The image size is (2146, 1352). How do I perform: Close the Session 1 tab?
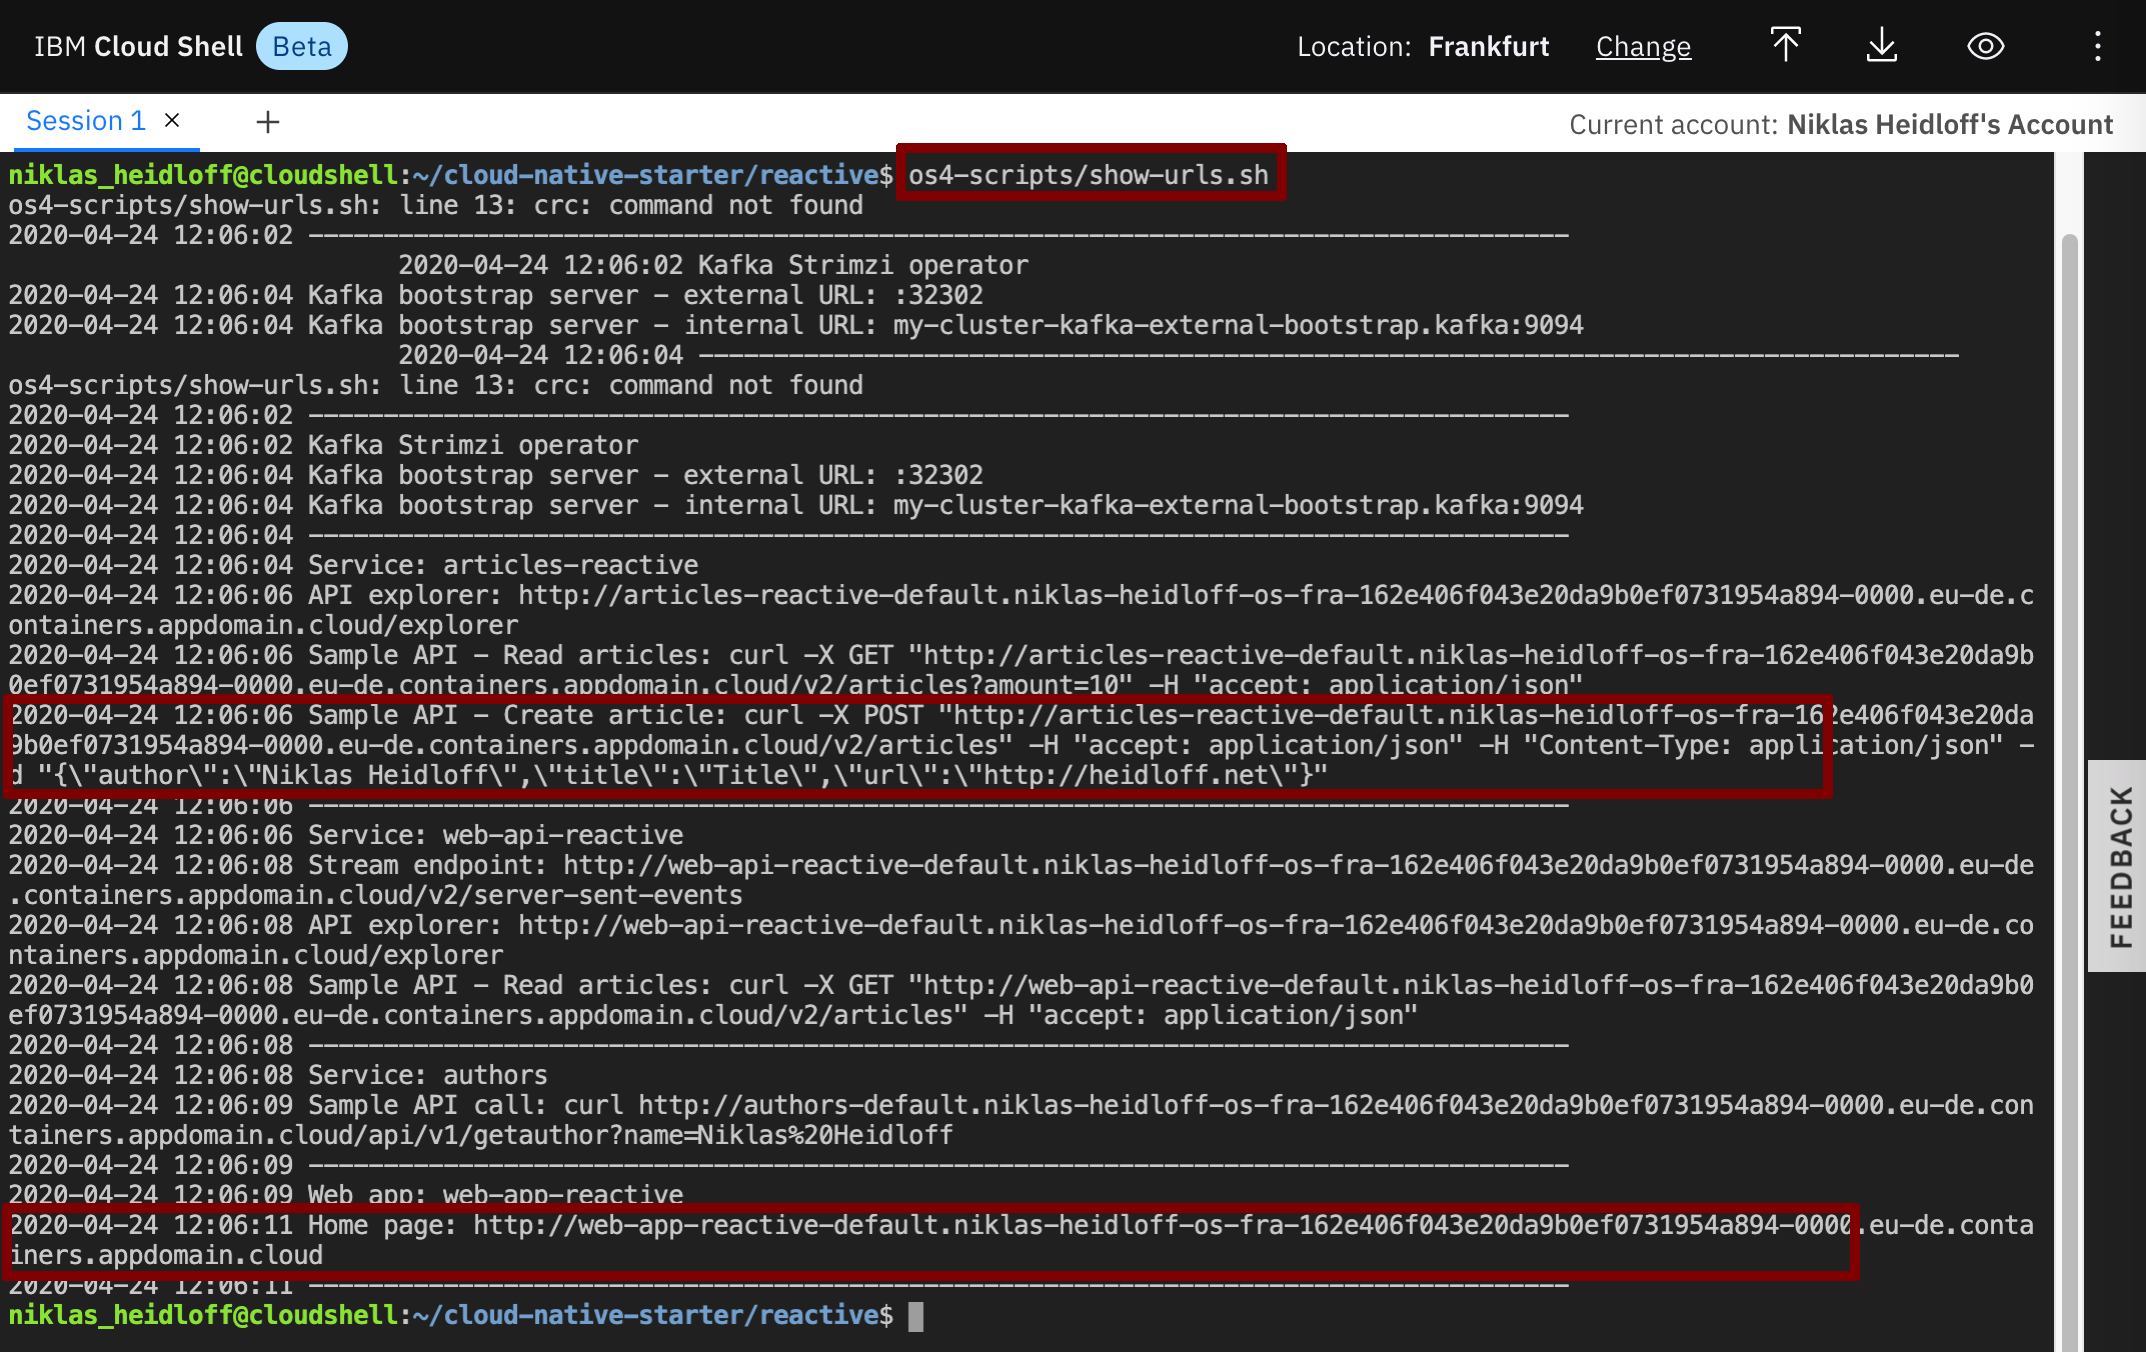(x=172, y=121)
